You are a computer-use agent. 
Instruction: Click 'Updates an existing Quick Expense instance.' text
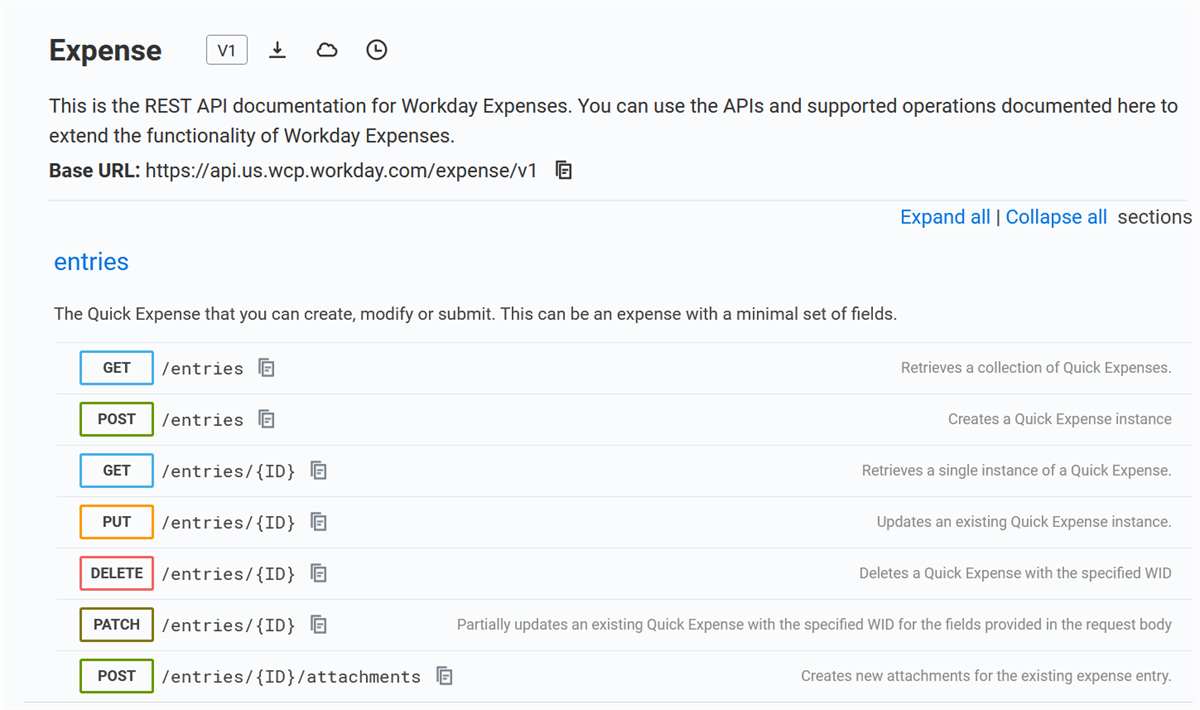[x=1024, y=522]
